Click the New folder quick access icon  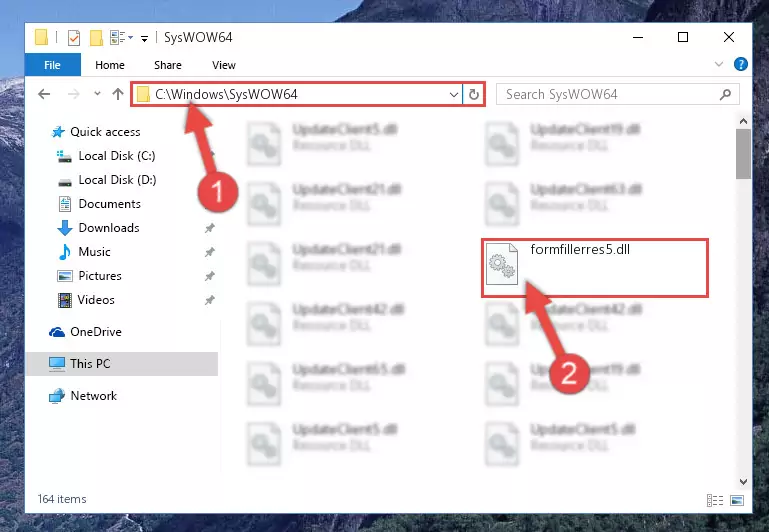[96, 38]
